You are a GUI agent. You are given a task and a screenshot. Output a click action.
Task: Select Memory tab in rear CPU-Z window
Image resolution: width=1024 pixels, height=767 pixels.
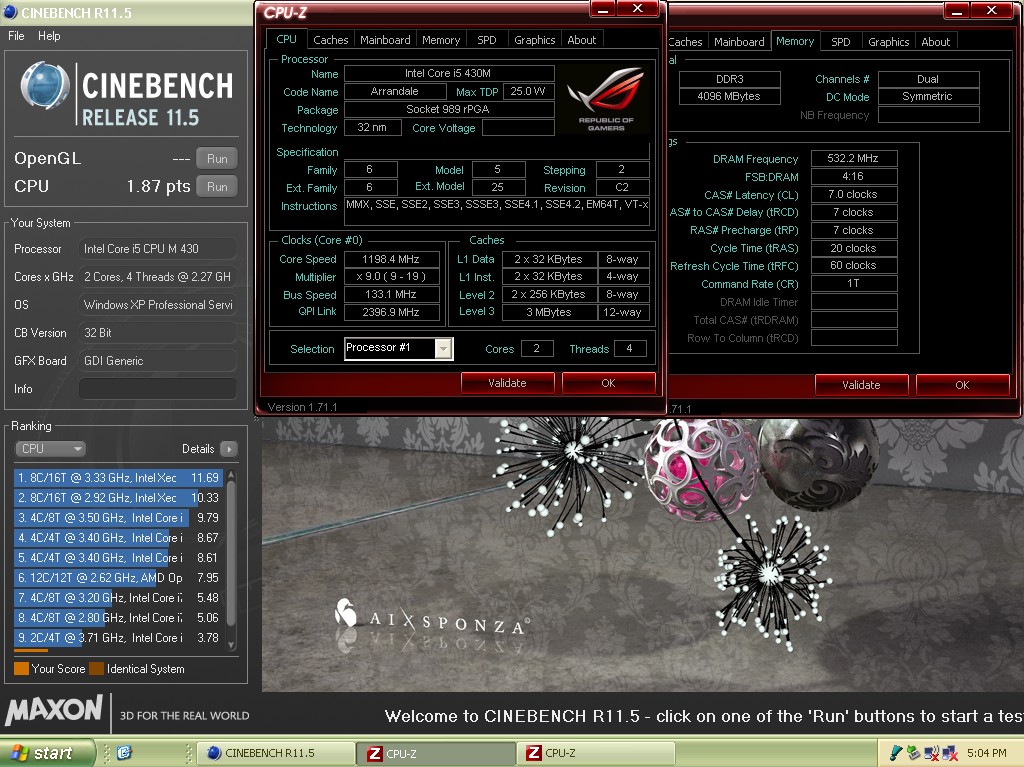coord(795,41)
